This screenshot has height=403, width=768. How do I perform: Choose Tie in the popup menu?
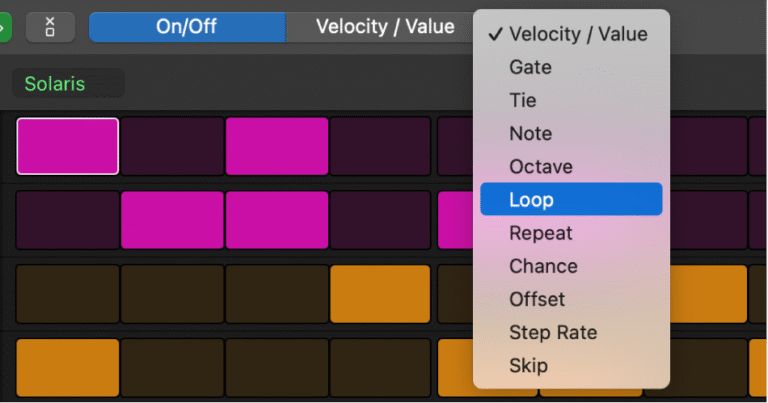pos(523,100)
